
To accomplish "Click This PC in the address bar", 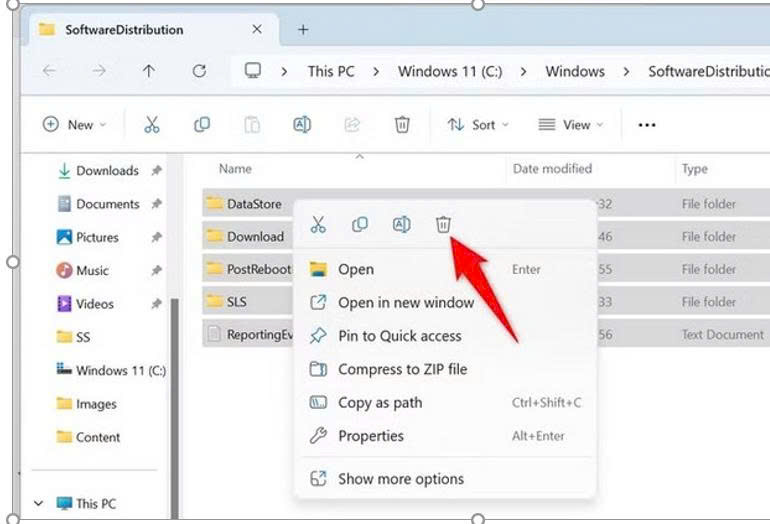I will click(331, 72).
